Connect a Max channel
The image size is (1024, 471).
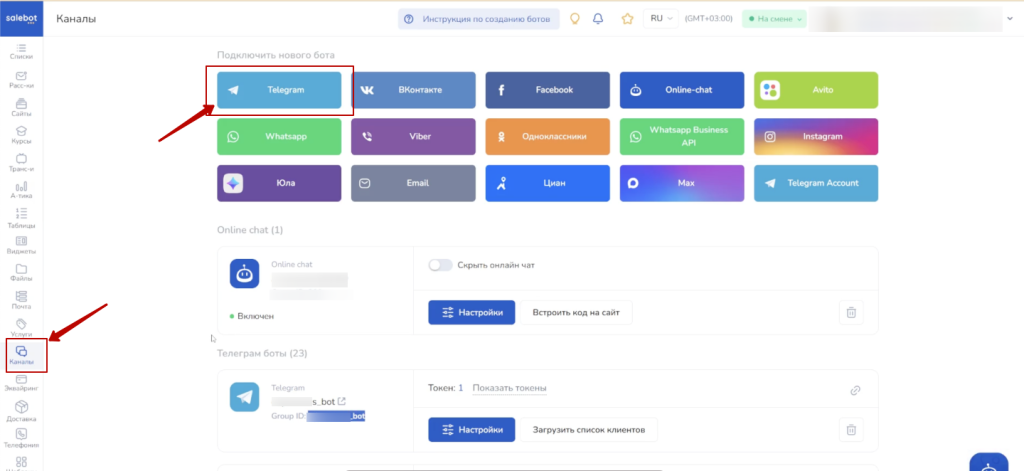(682, 183)
